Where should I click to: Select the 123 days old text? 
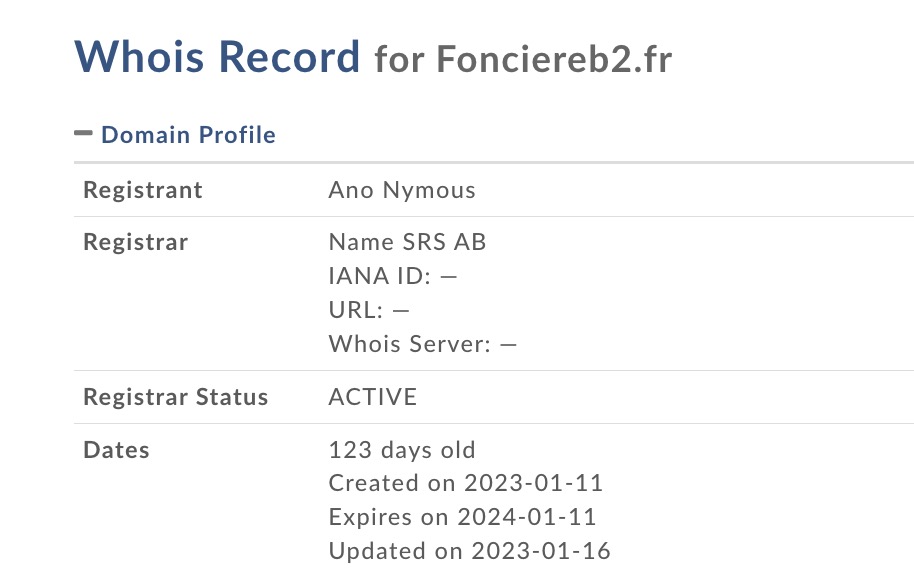click(402, 449)
